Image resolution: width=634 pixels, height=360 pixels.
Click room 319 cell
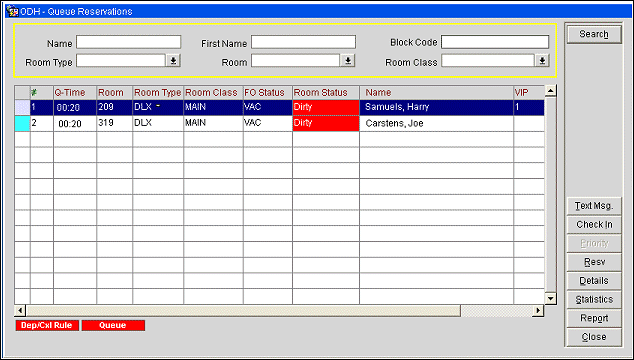pos(114,123)
